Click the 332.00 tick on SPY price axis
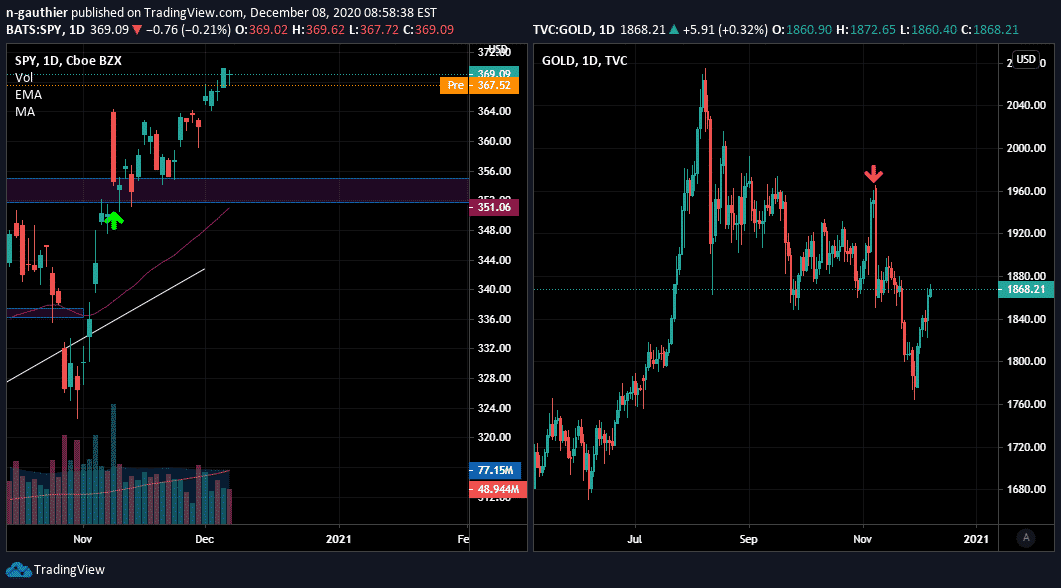 coord(494,348)
